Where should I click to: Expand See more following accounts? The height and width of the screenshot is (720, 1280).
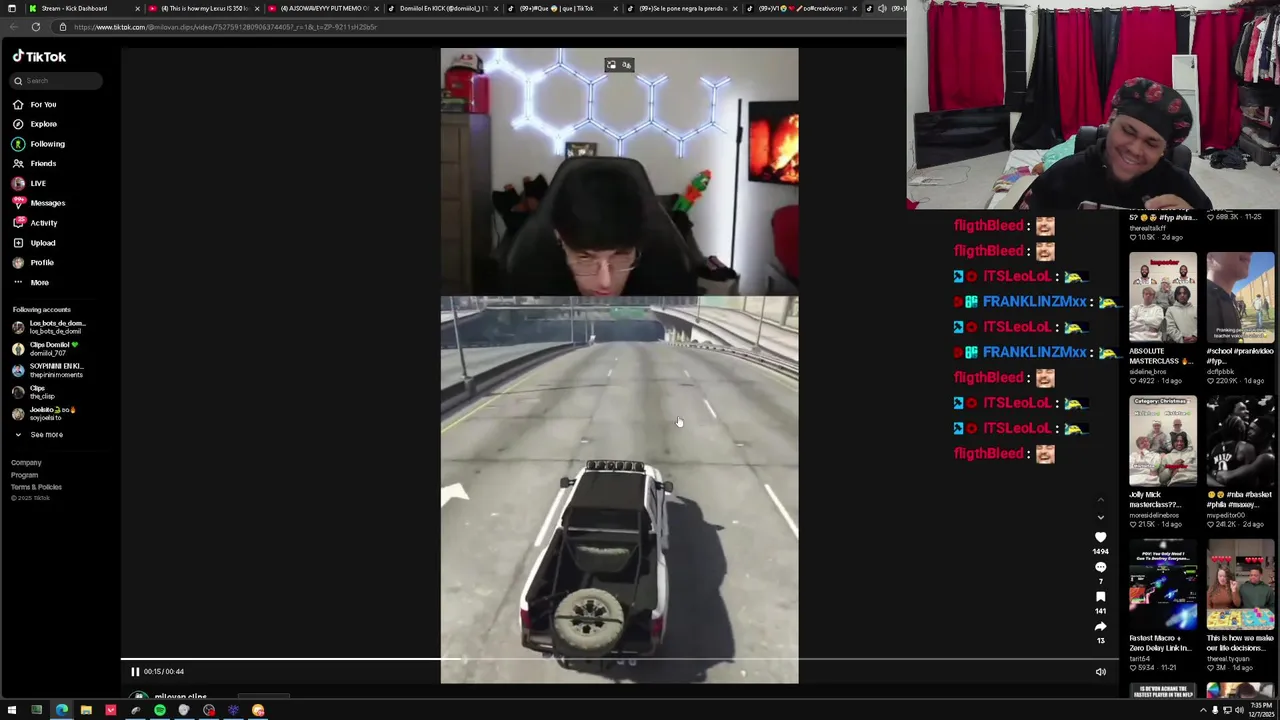38,435
